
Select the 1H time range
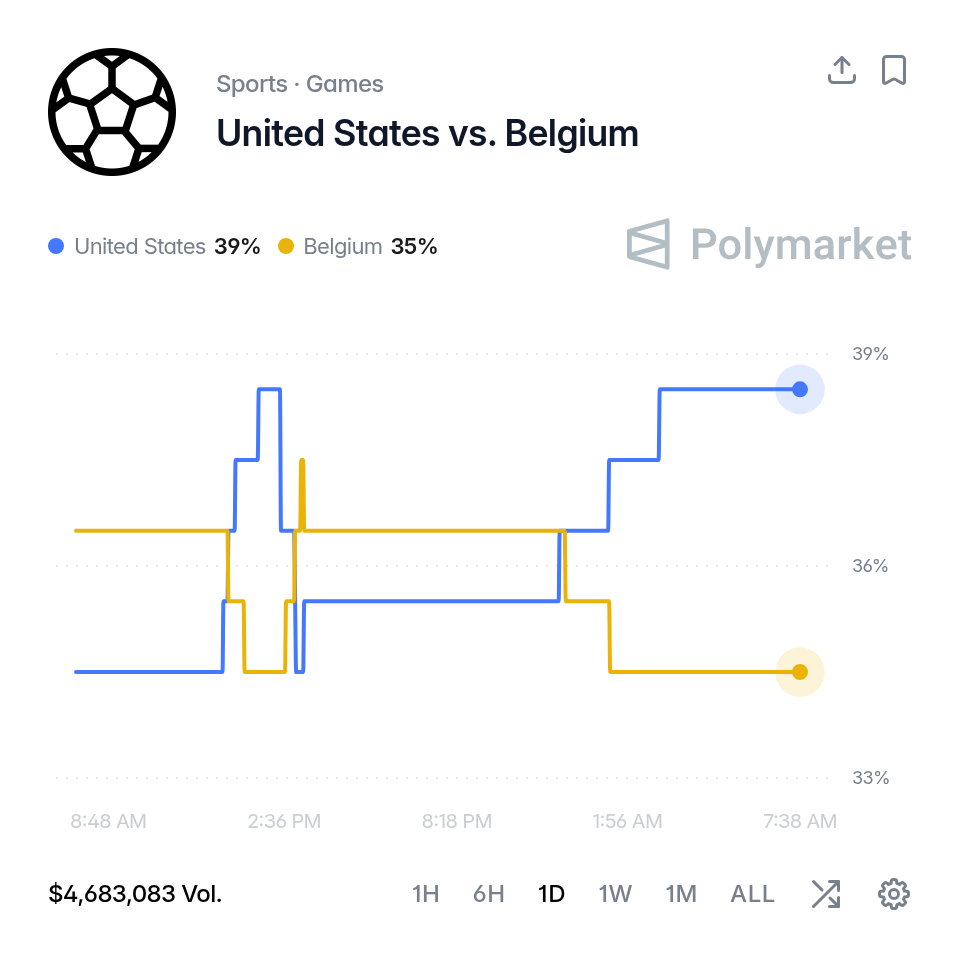coord(426,894)
